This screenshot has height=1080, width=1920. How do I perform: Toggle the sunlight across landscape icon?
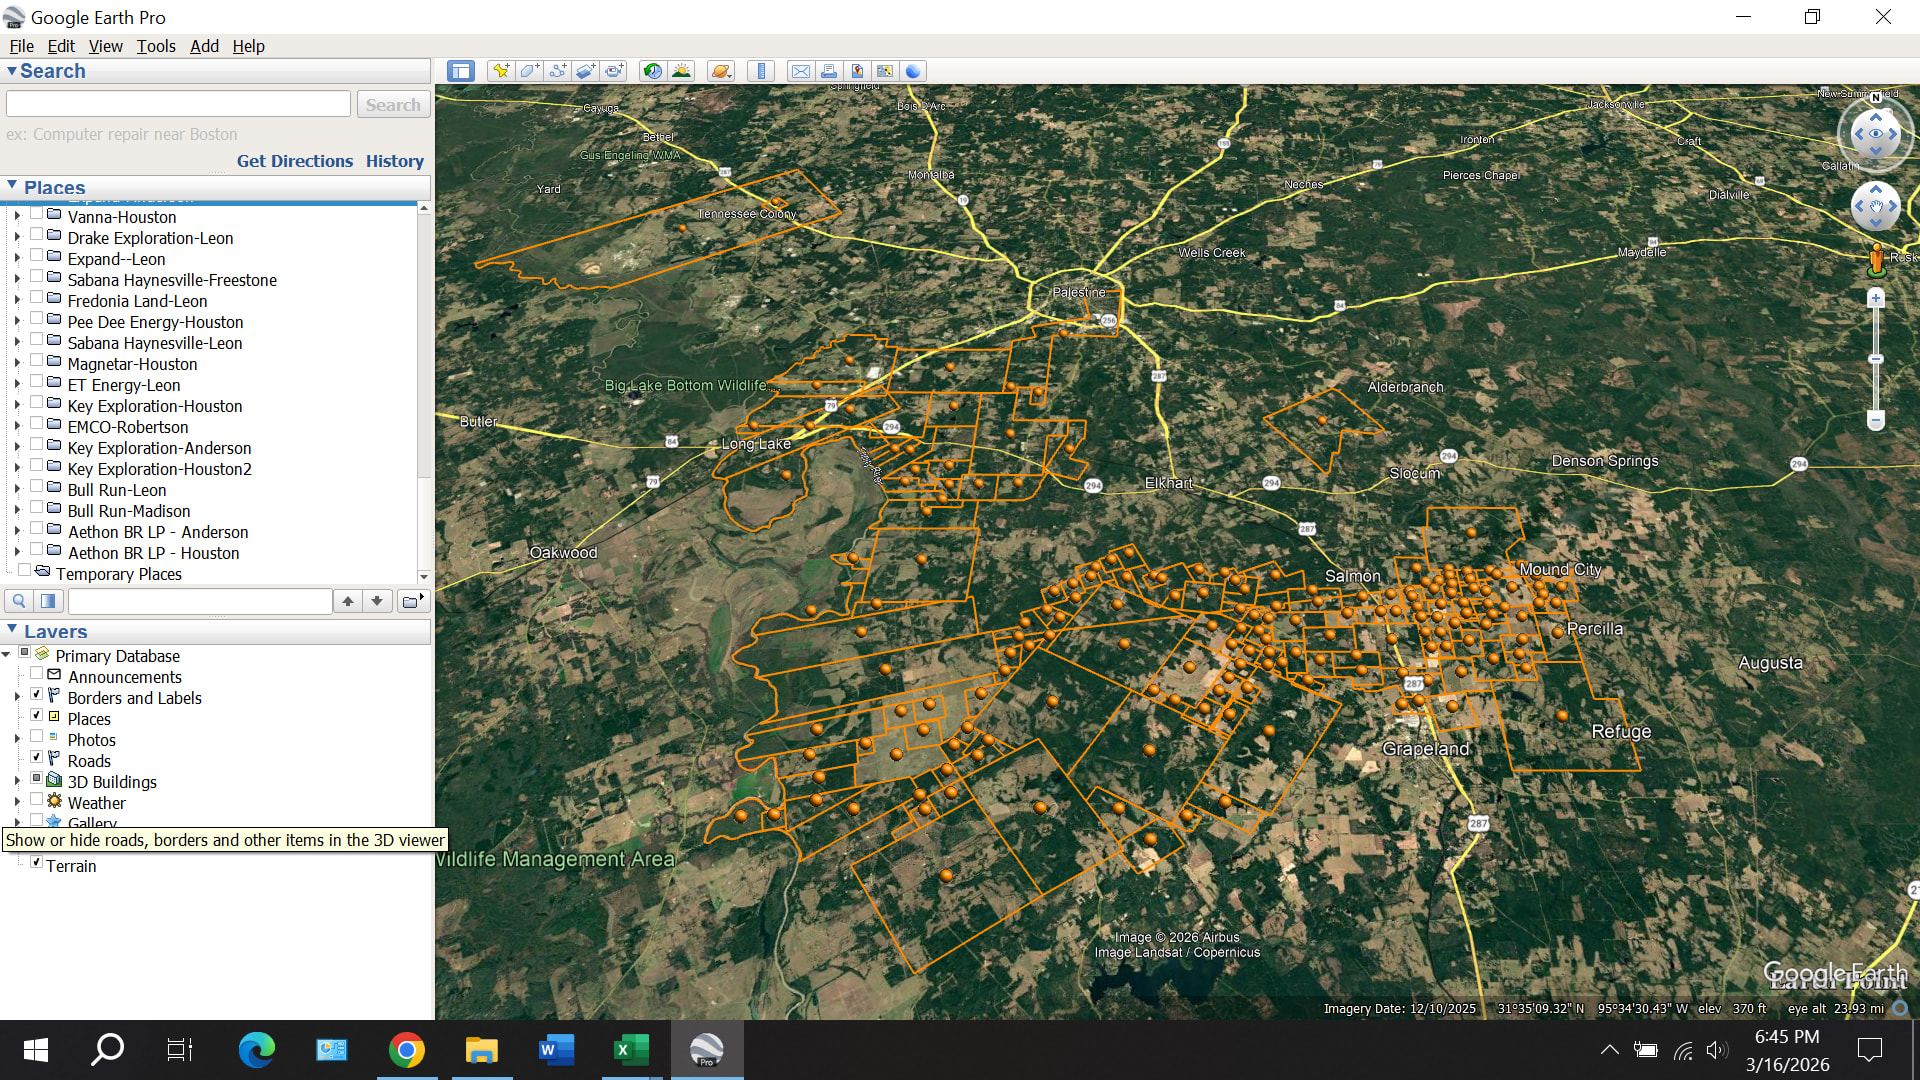point(682,71)
